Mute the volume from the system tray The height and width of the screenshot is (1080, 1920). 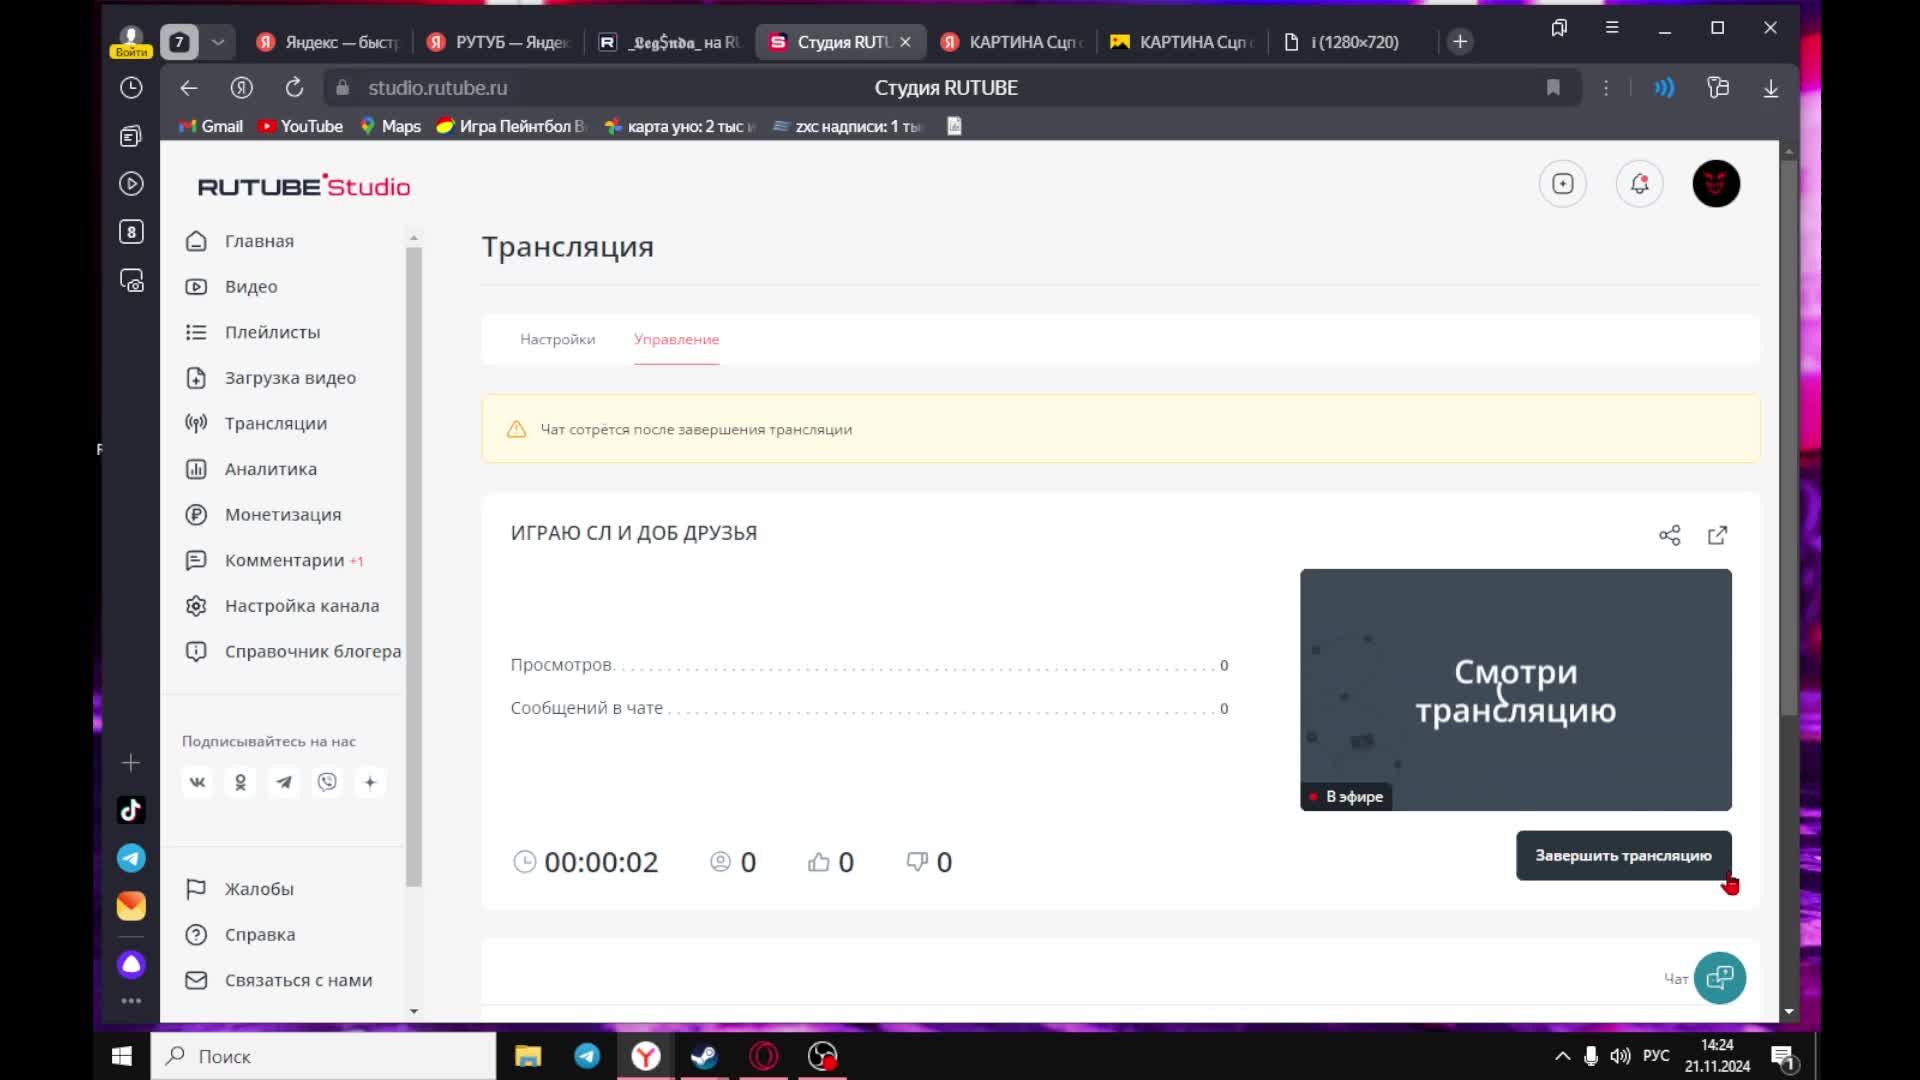1621,1056
